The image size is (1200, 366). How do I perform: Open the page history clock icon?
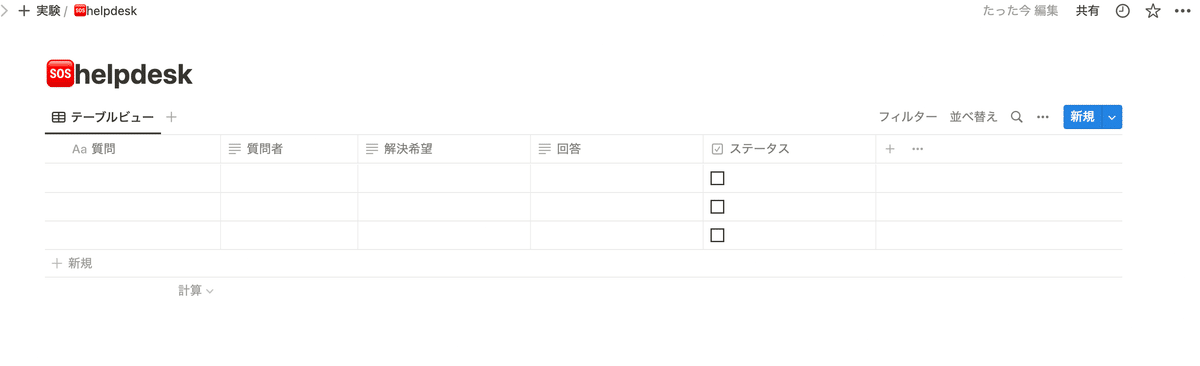tap(1123, 11)
